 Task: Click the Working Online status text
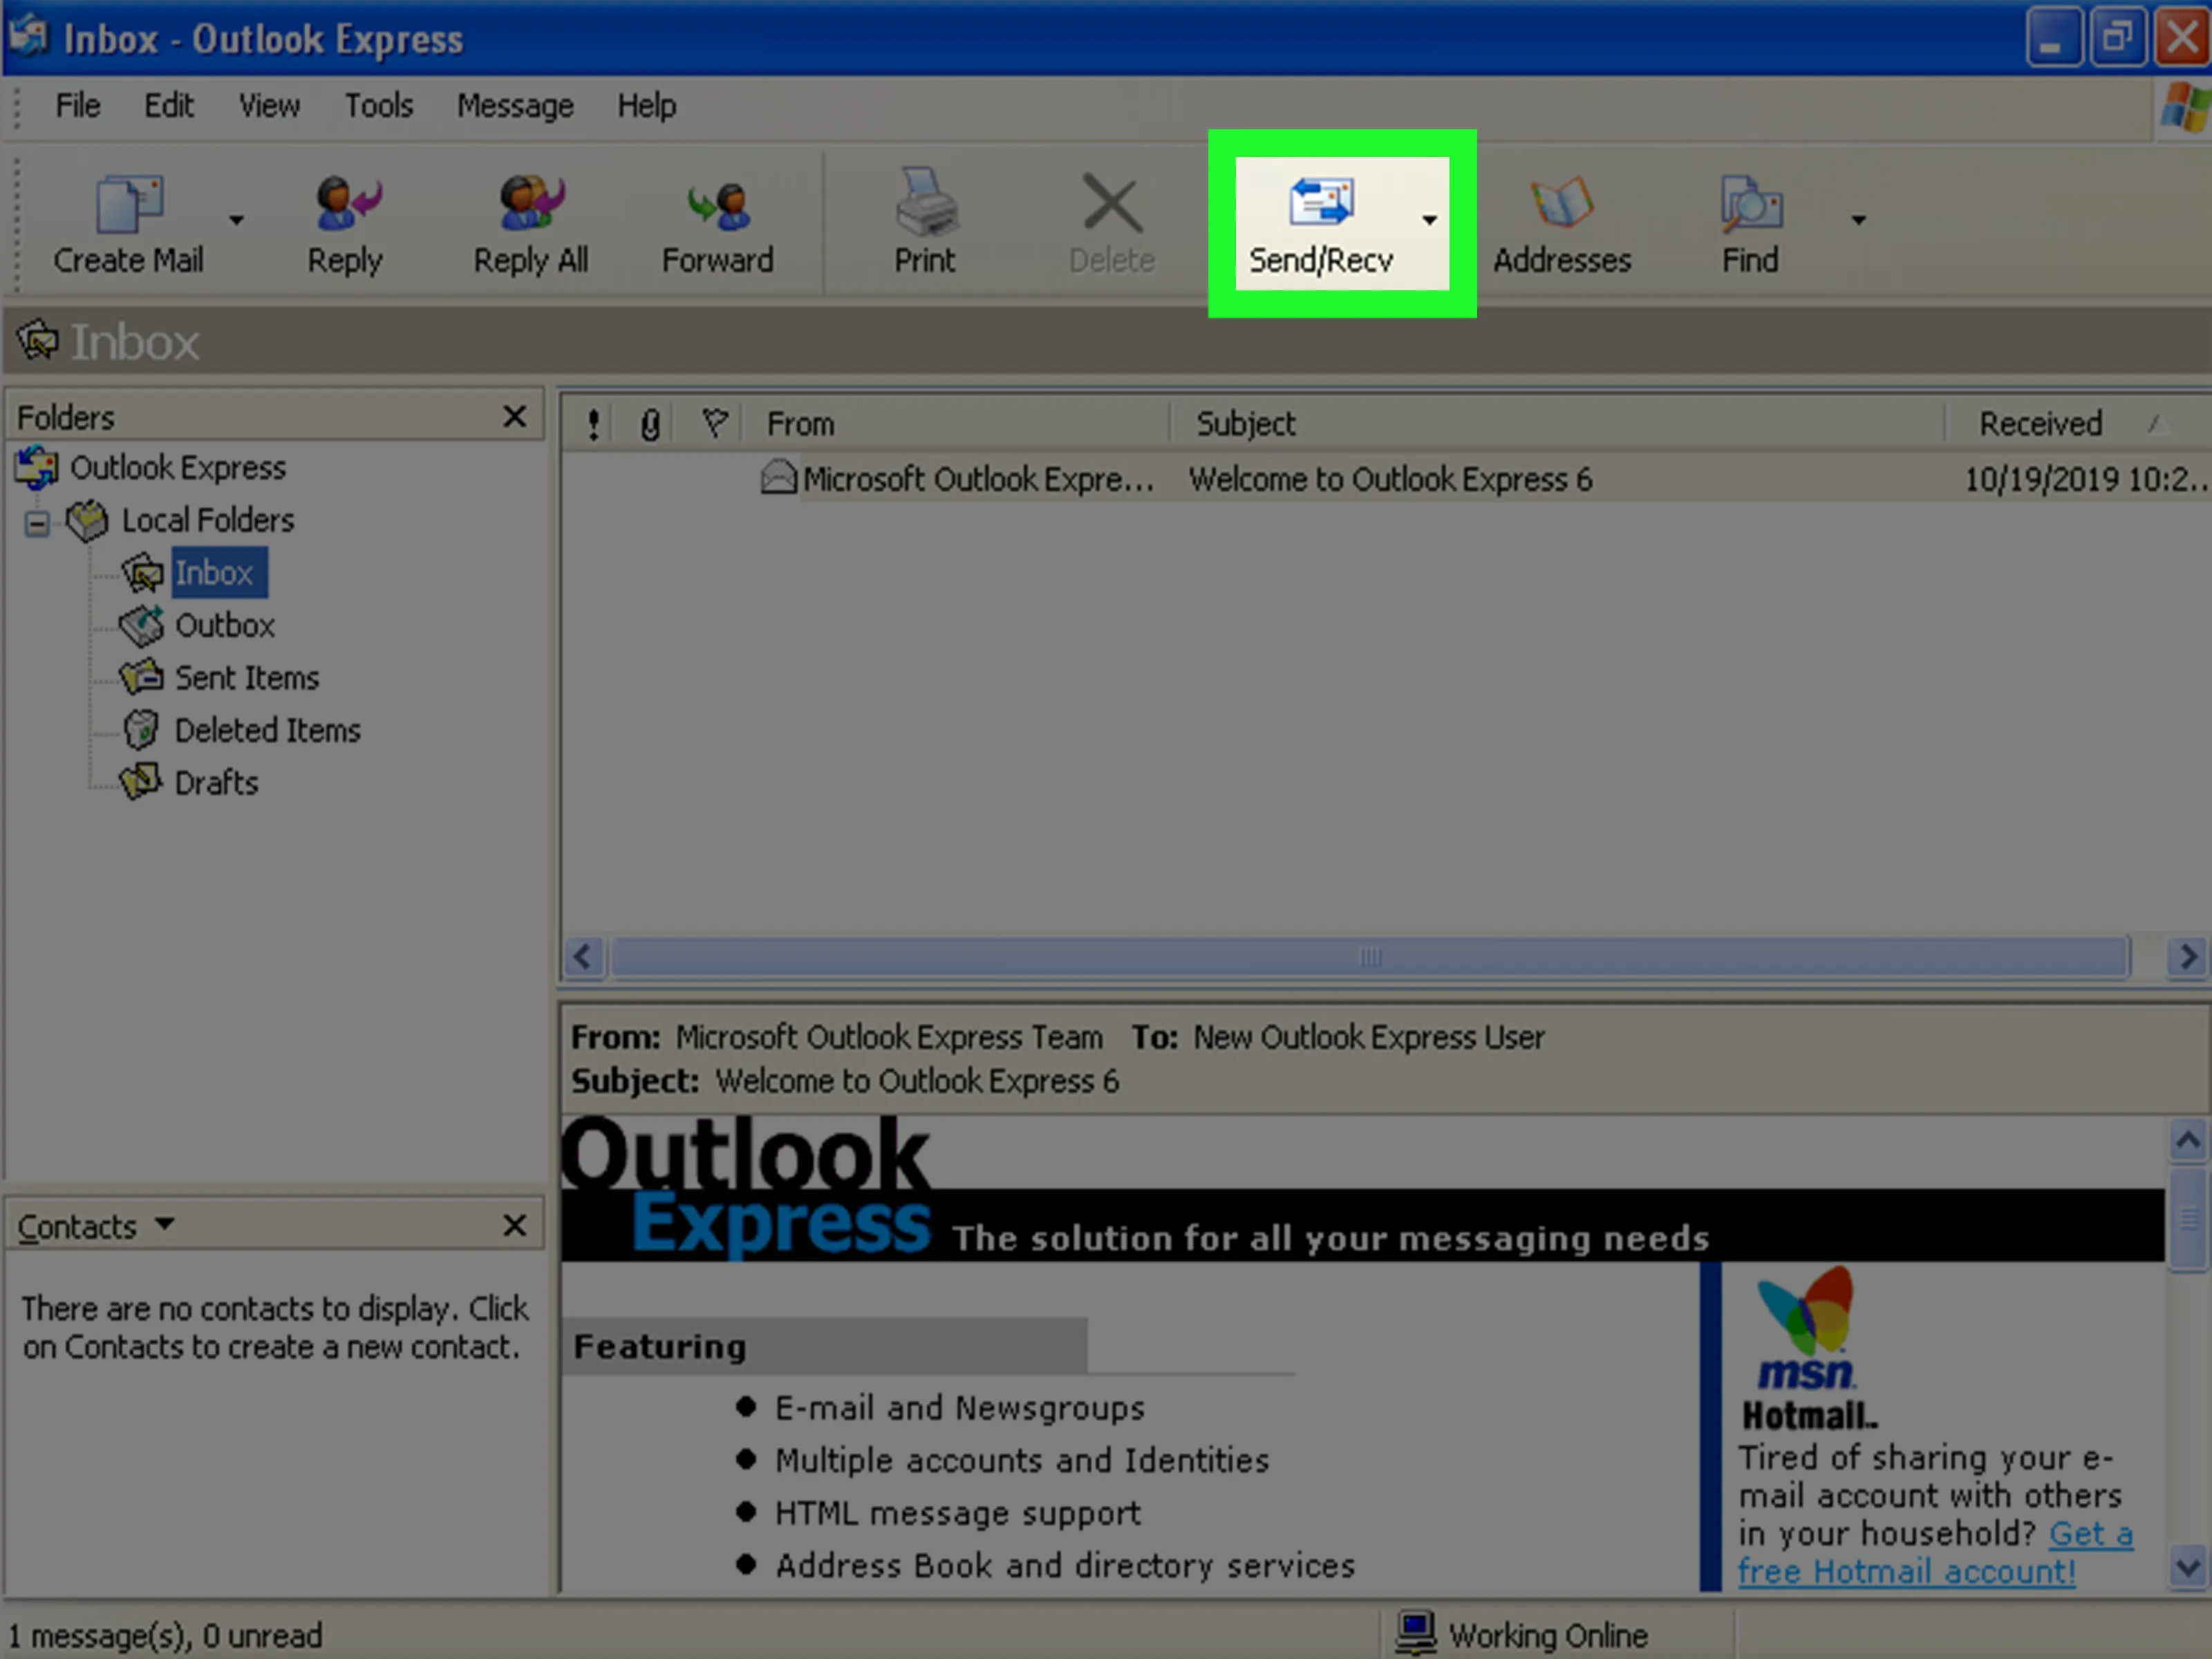1548,1636
